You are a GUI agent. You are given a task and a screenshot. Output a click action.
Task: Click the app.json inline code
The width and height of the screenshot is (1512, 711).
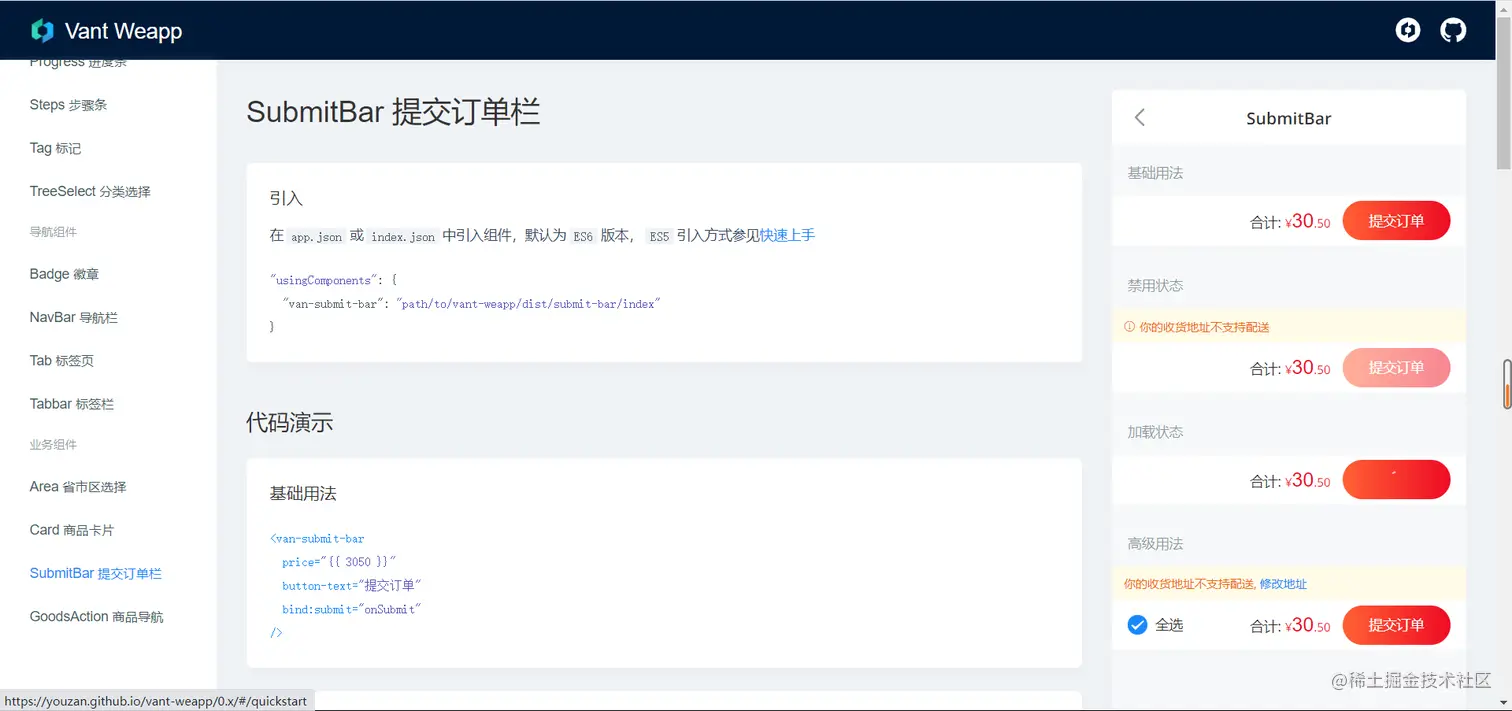coord(317,237)
